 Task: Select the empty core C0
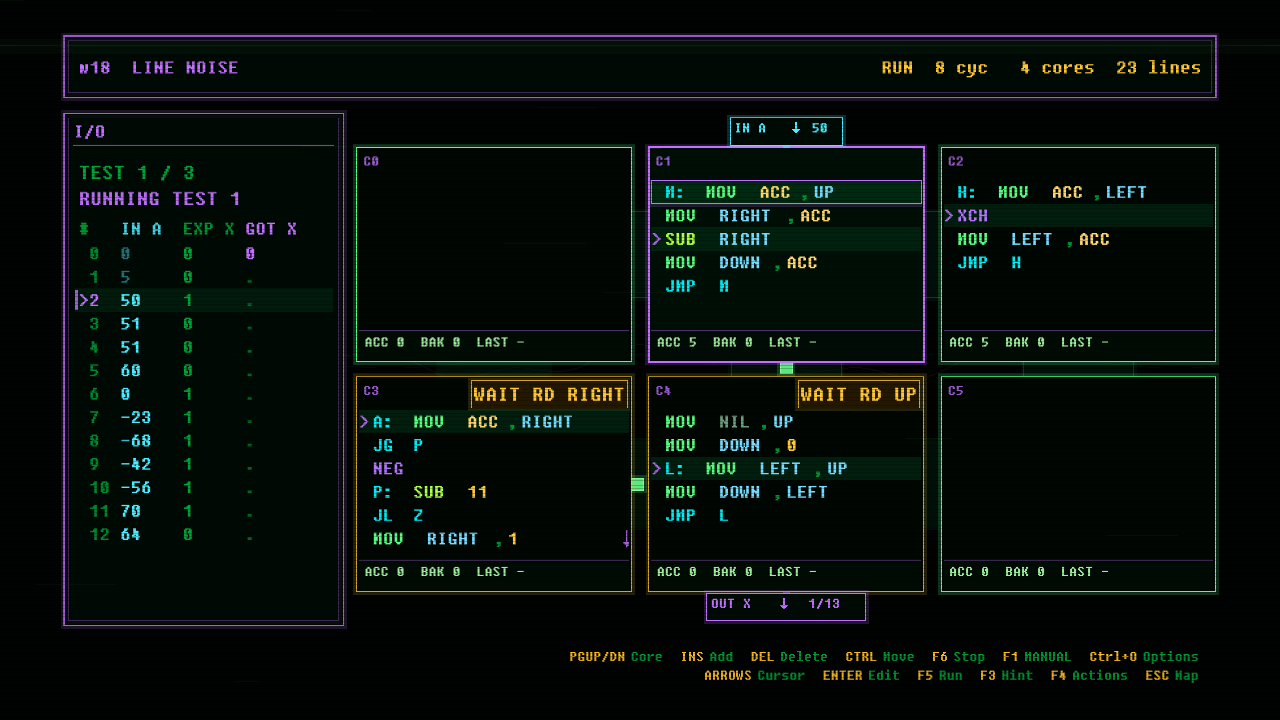494,254
